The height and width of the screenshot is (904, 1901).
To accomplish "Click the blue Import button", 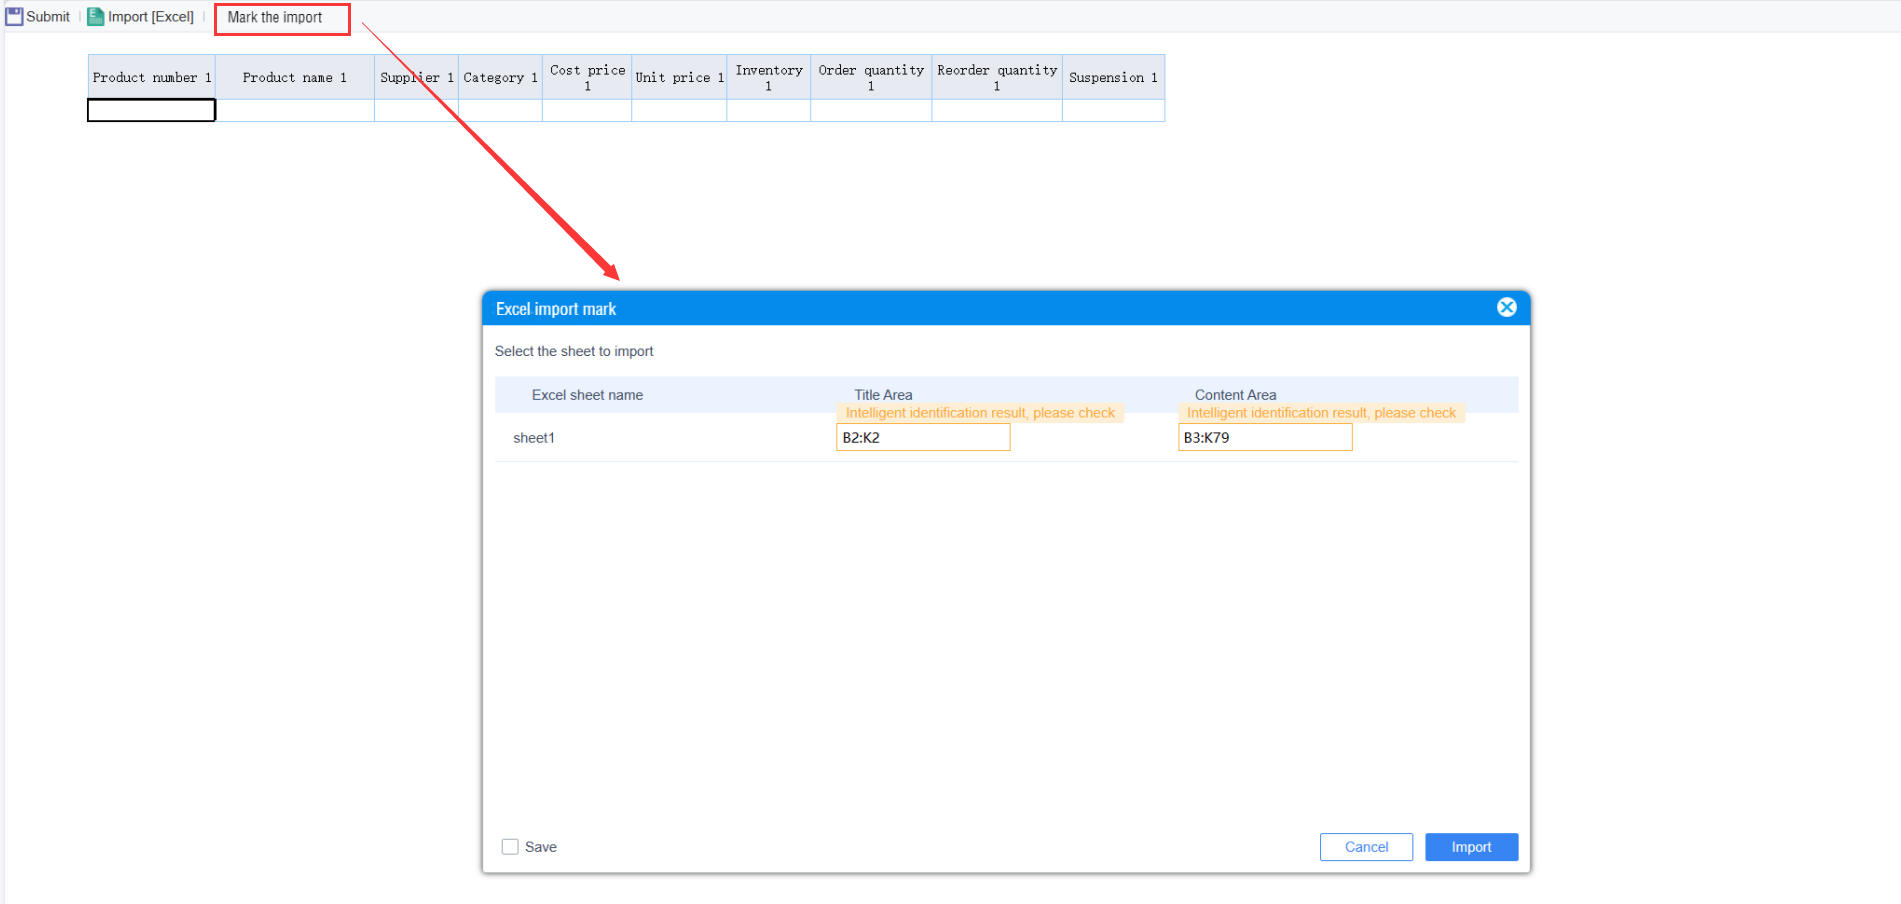I will tap(1470, 846).
